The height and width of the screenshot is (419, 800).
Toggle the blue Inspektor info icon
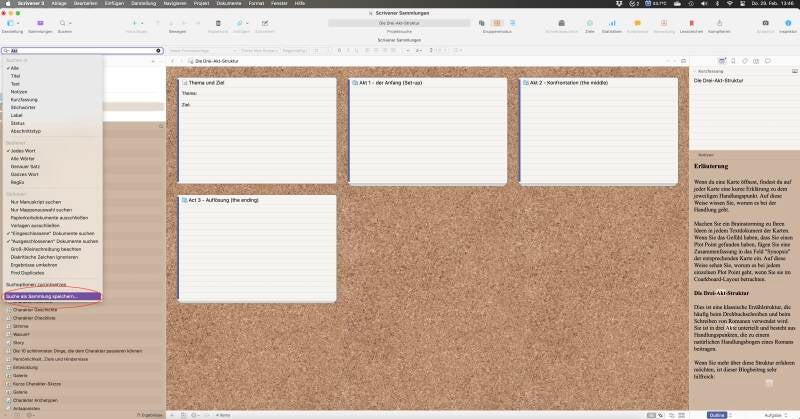788,23
